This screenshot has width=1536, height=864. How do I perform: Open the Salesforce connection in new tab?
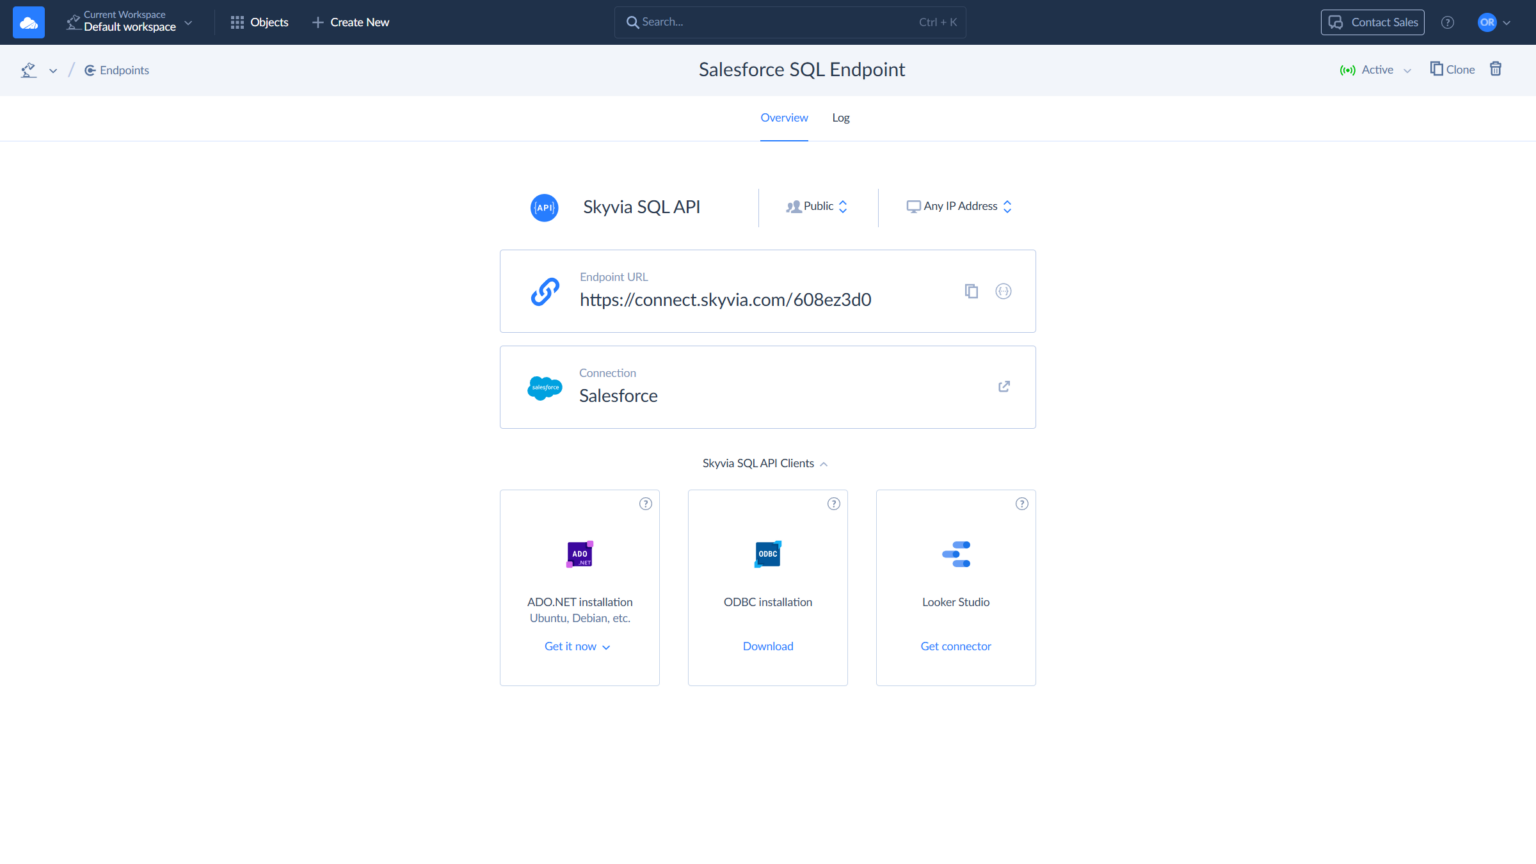1003,386
